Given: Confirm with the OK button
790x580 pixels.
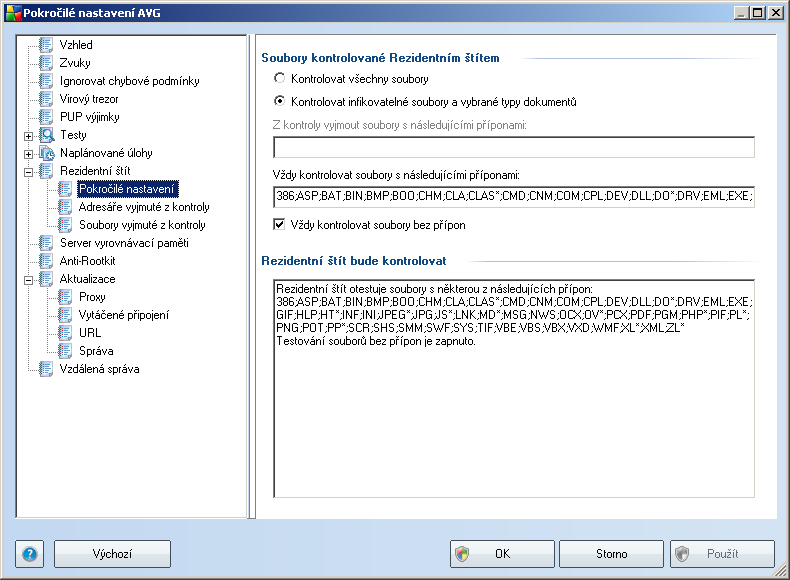Looking at the screenshot, I should tap(502, 554).
